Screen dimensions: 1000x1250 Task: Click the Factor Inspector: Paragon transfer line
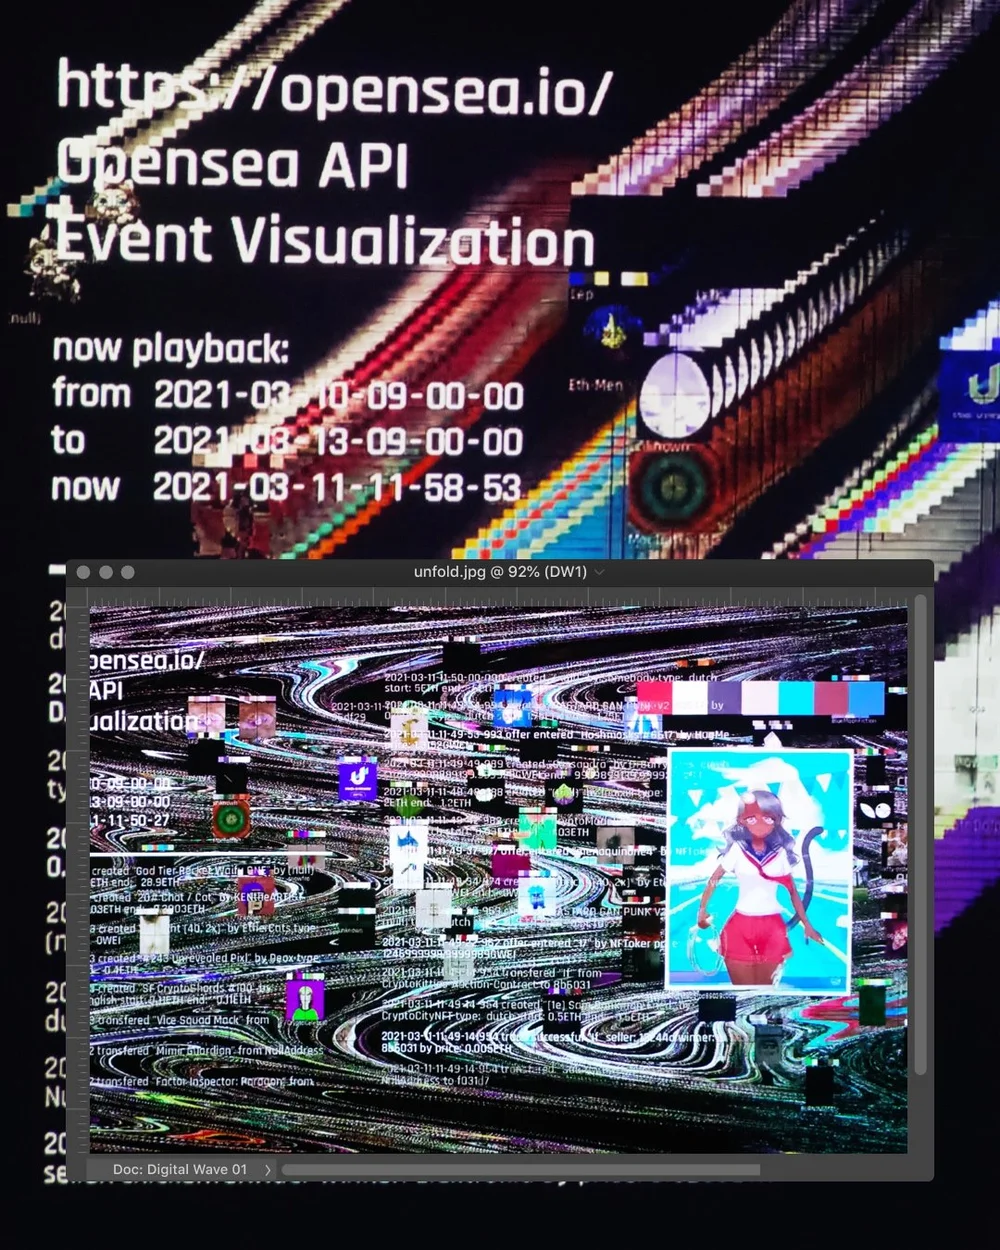(x=202, y=1081)
